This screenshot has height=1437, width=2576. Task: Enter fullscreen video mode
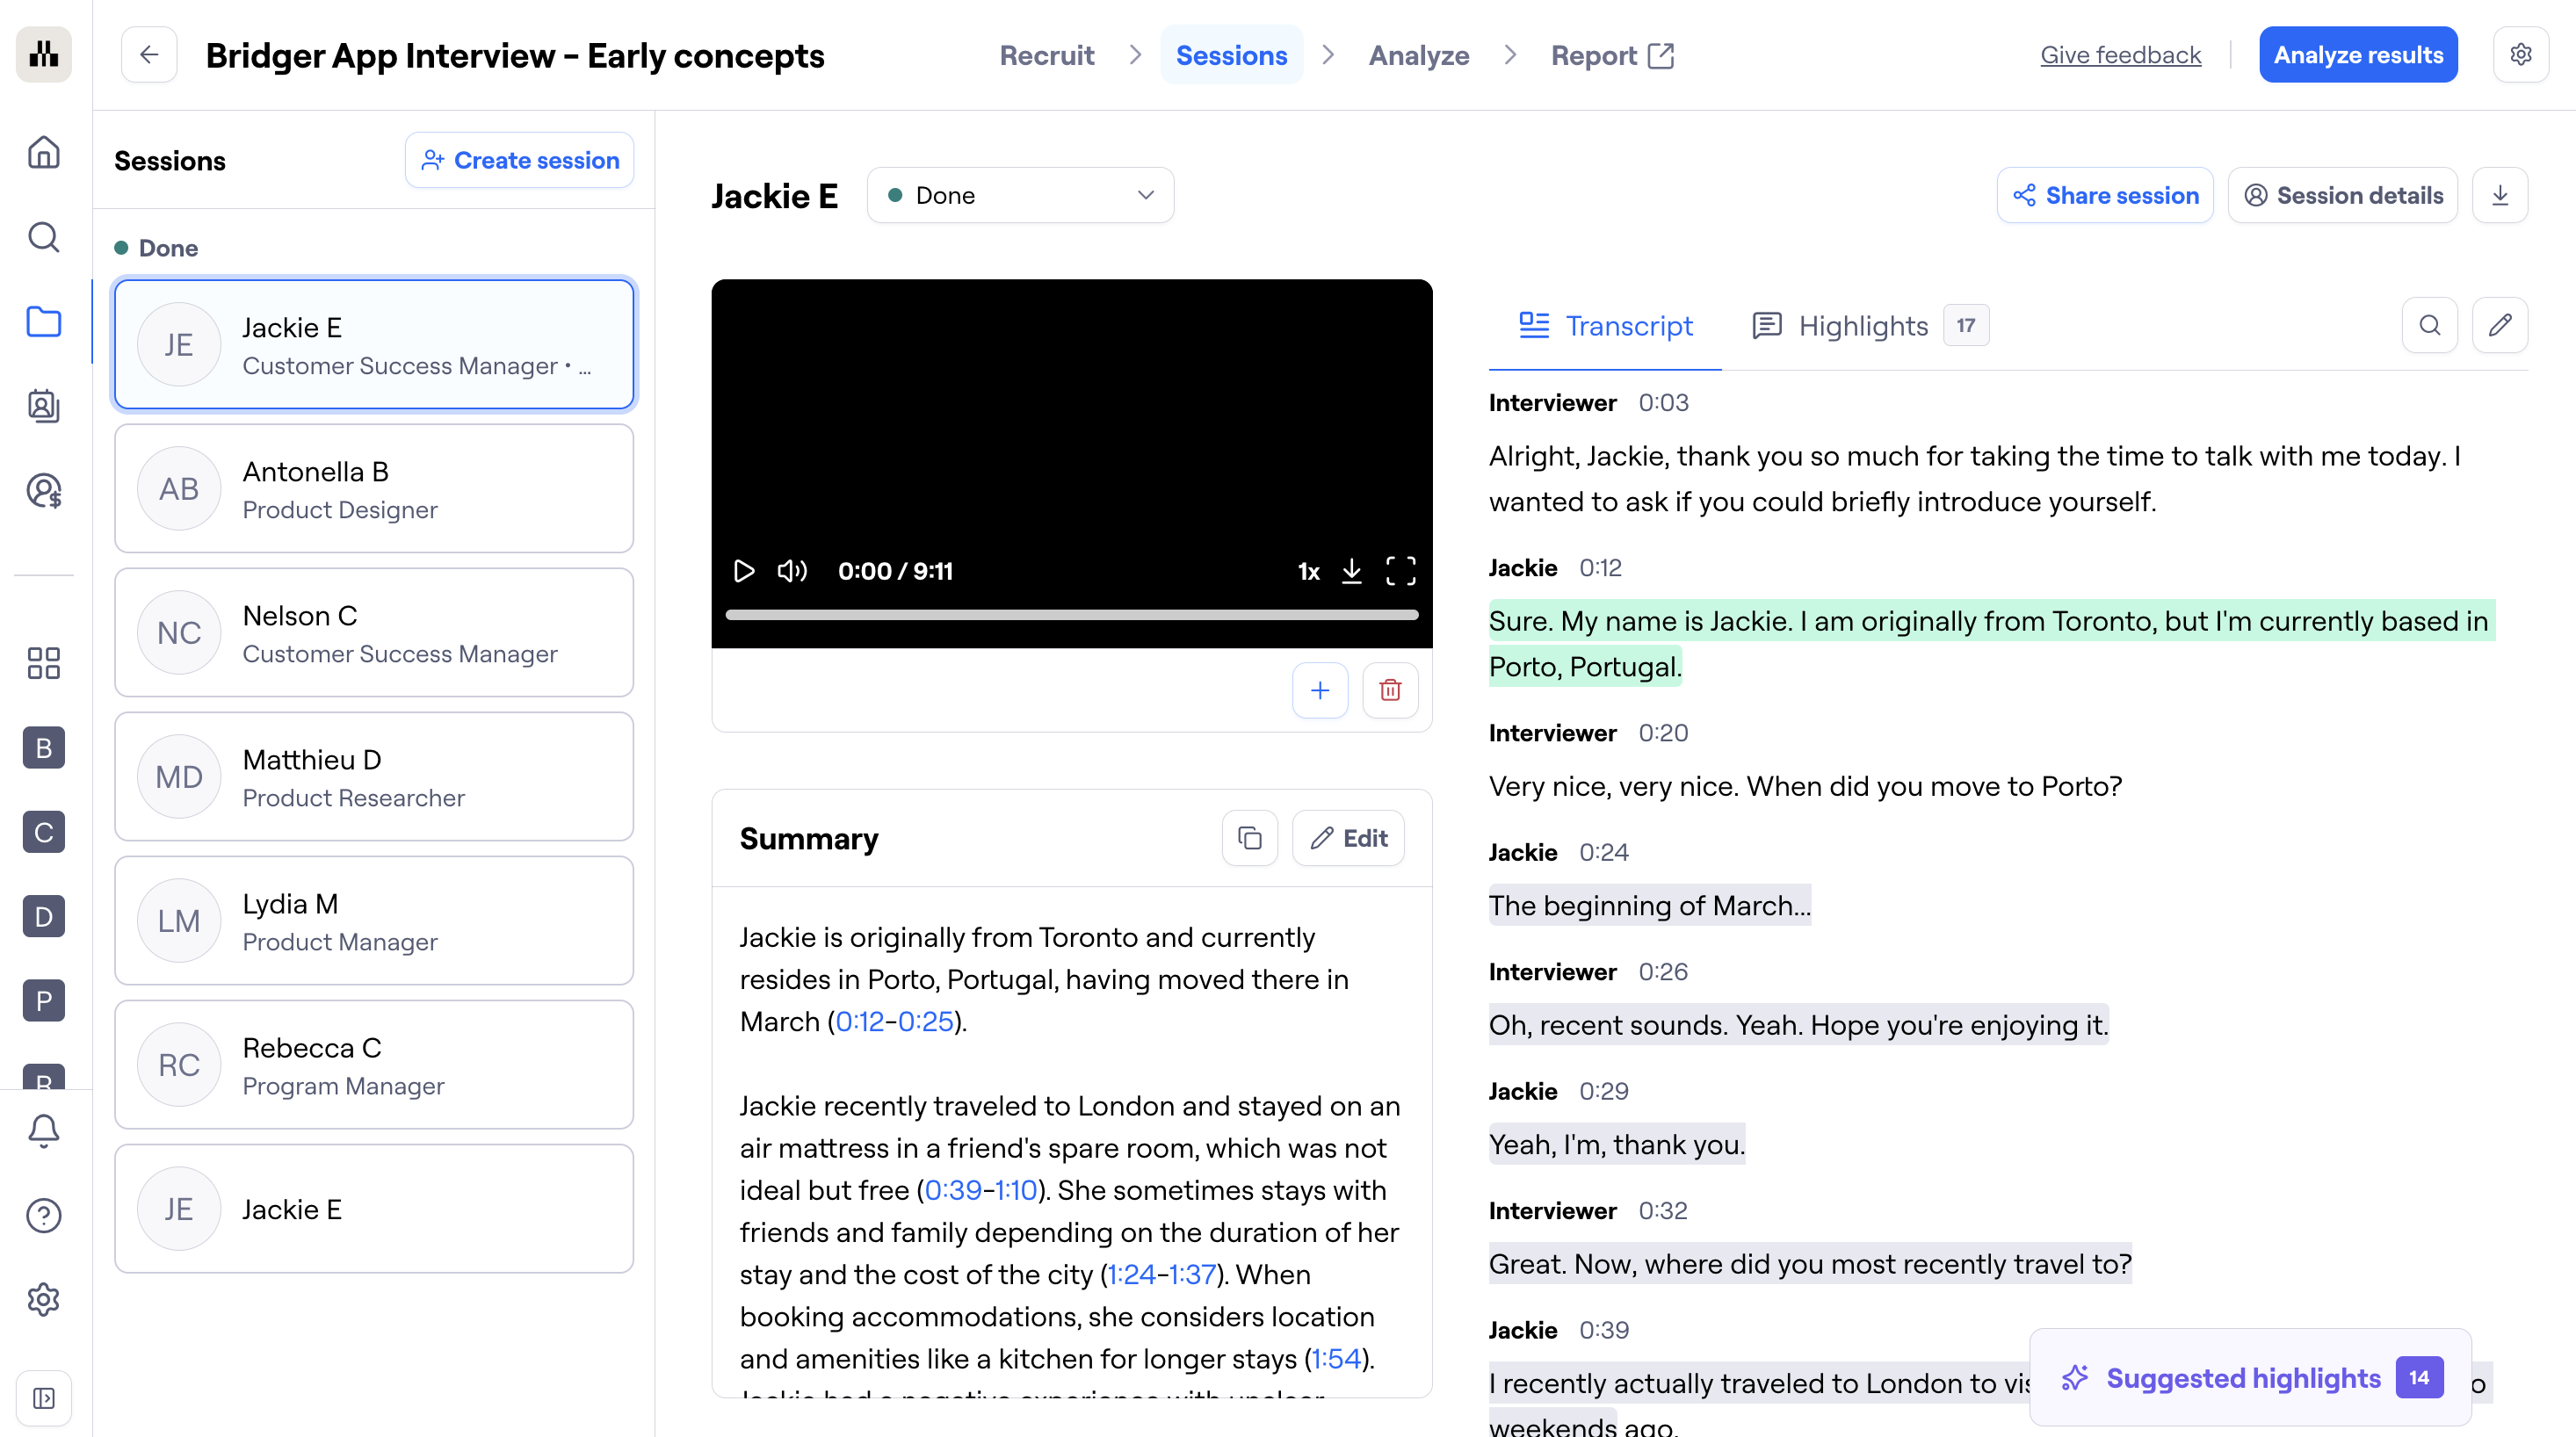click(x=1400, y=571)
